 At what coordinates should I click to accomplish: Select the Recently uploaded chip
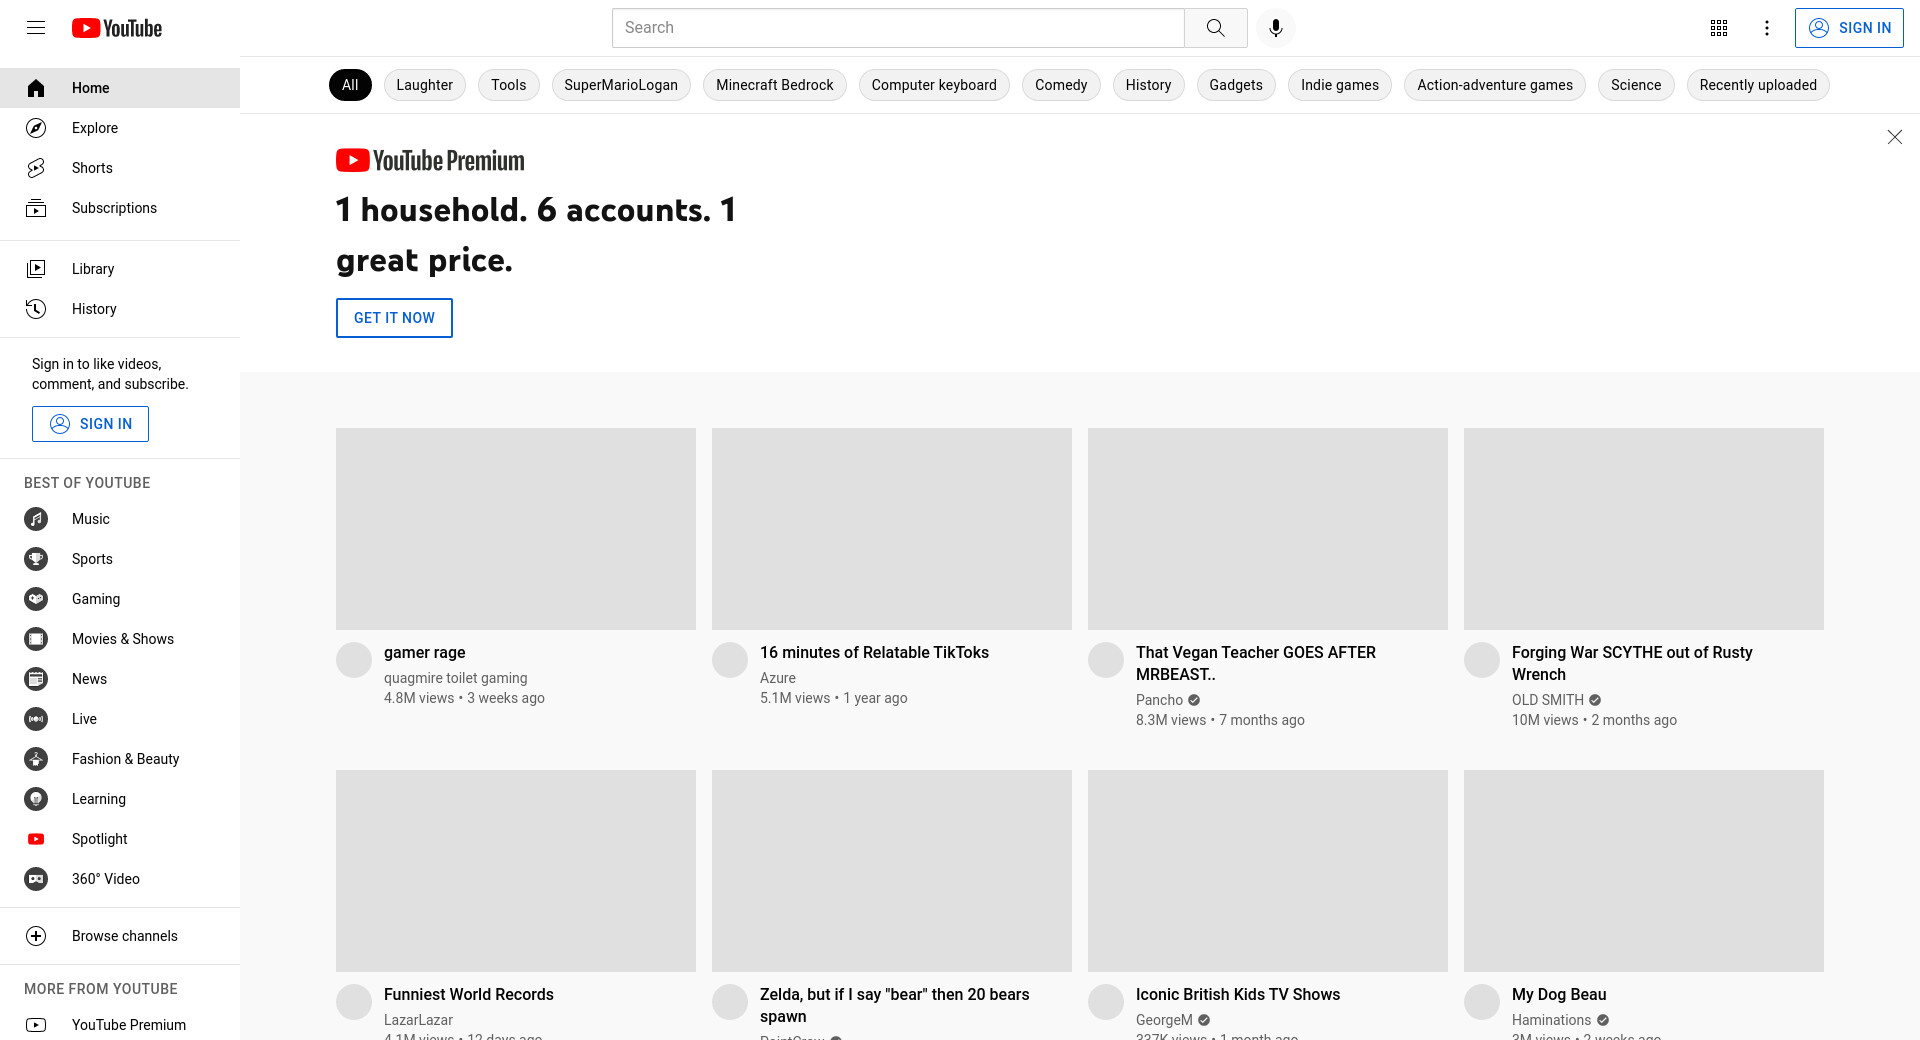tap(1758, 85)
